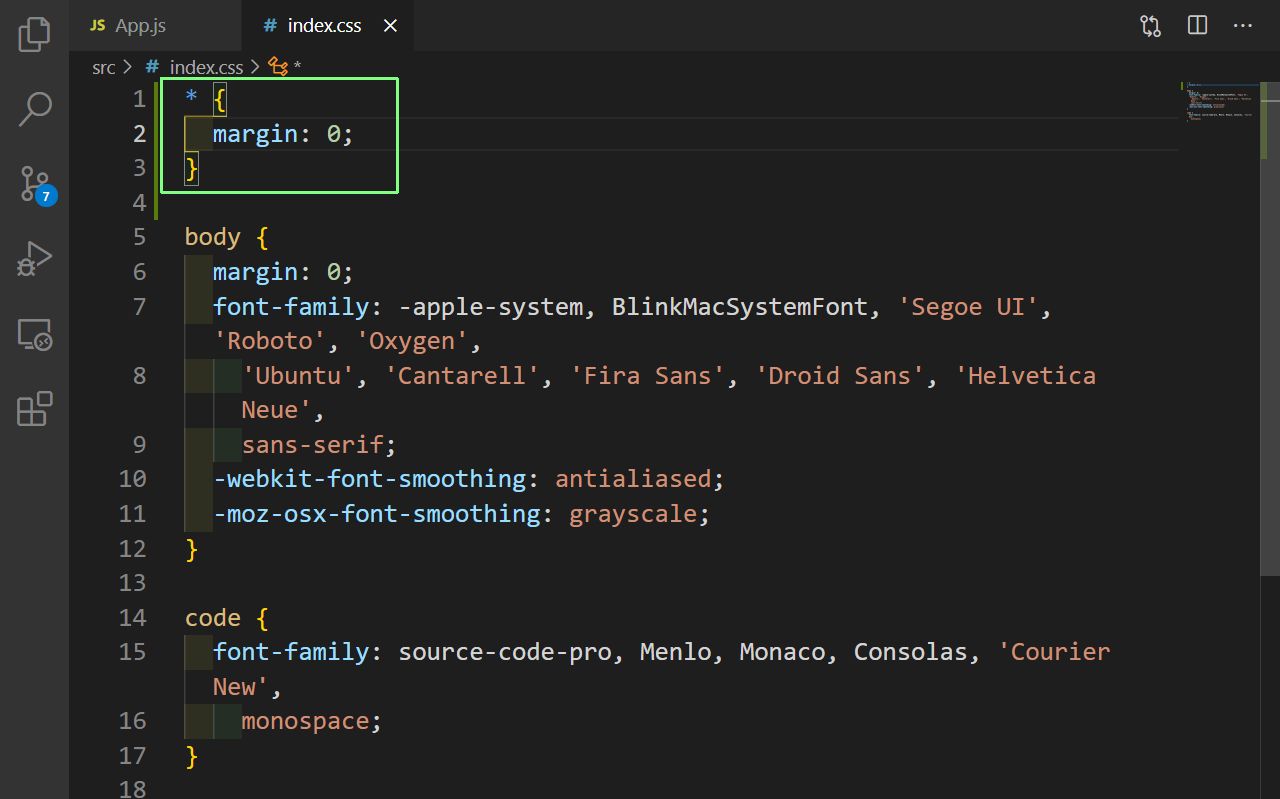Click 'source-code-pro' font name
The width and height of the screenshot is (1280, 799).
[505, 652]
